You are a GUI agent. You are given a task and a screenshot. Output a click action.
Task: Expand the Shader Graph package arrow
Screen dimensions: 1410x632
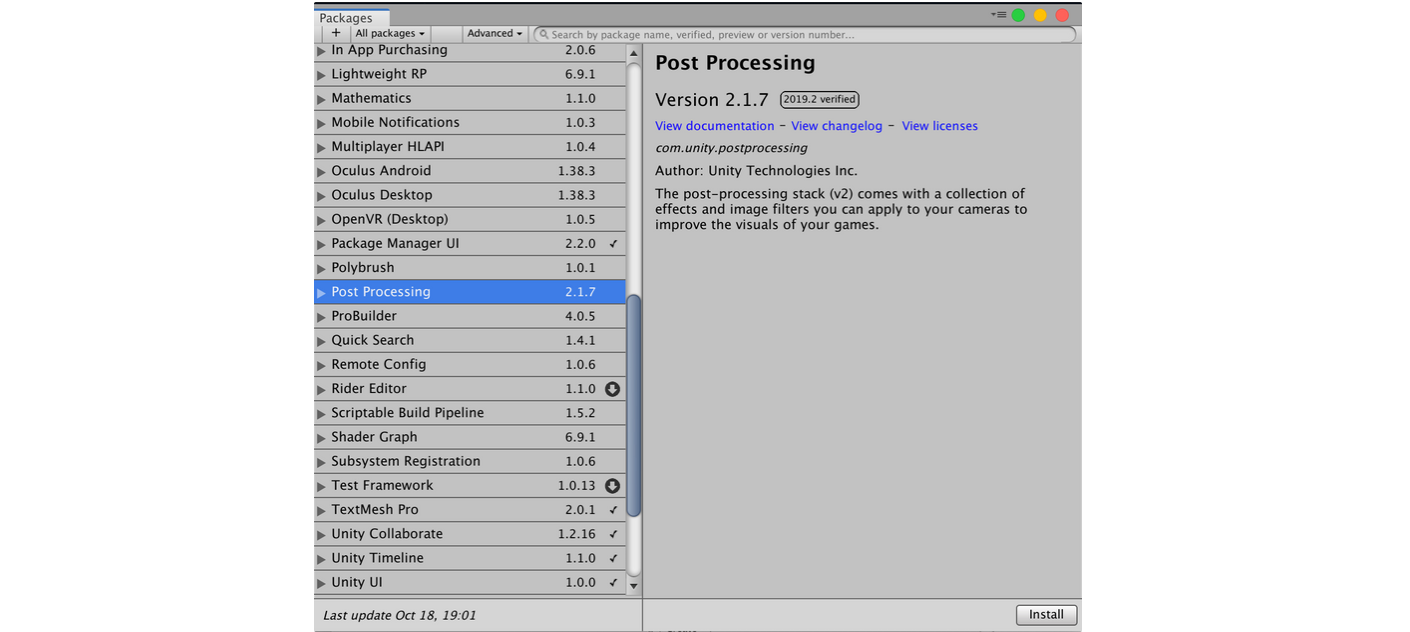tap(322, 438)
